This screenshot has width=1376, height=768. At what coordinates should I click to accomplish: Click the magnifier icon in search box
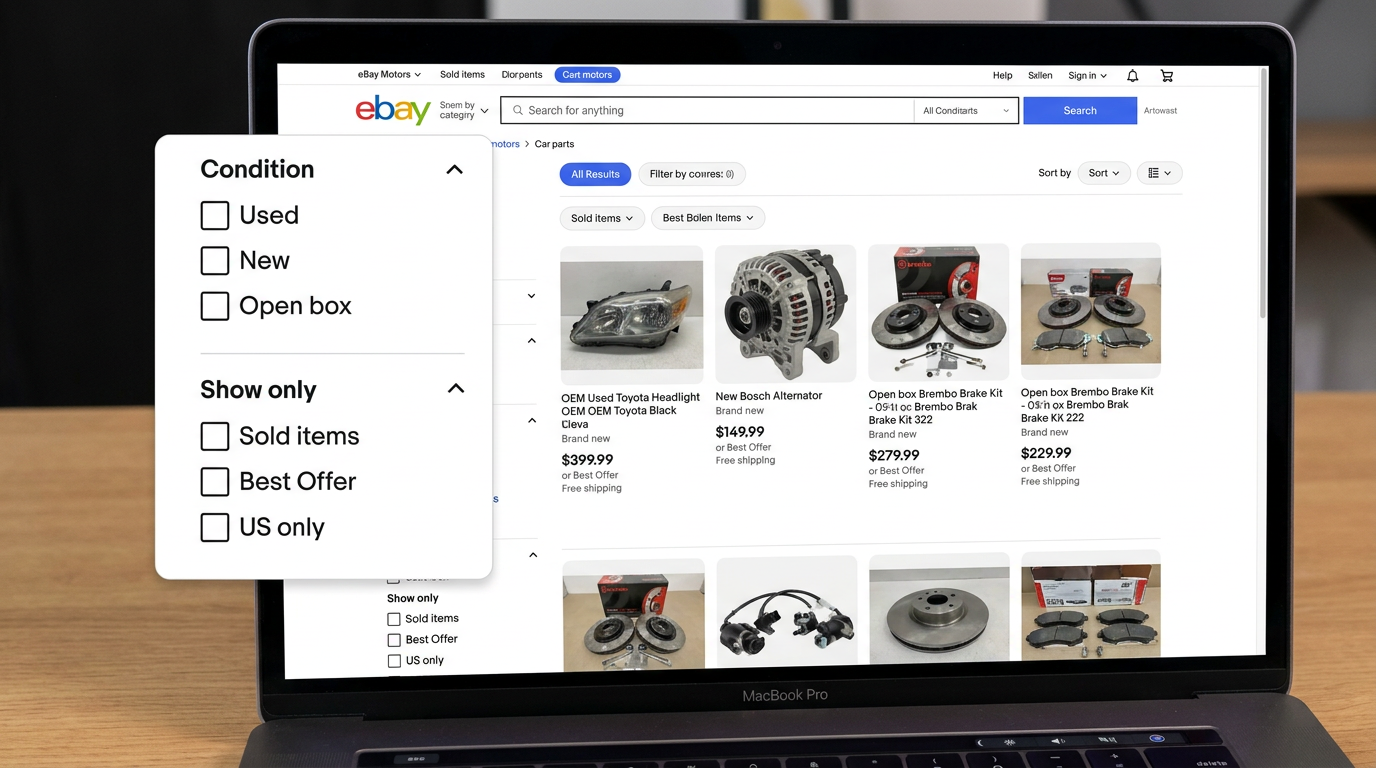(x=518, y=110)
